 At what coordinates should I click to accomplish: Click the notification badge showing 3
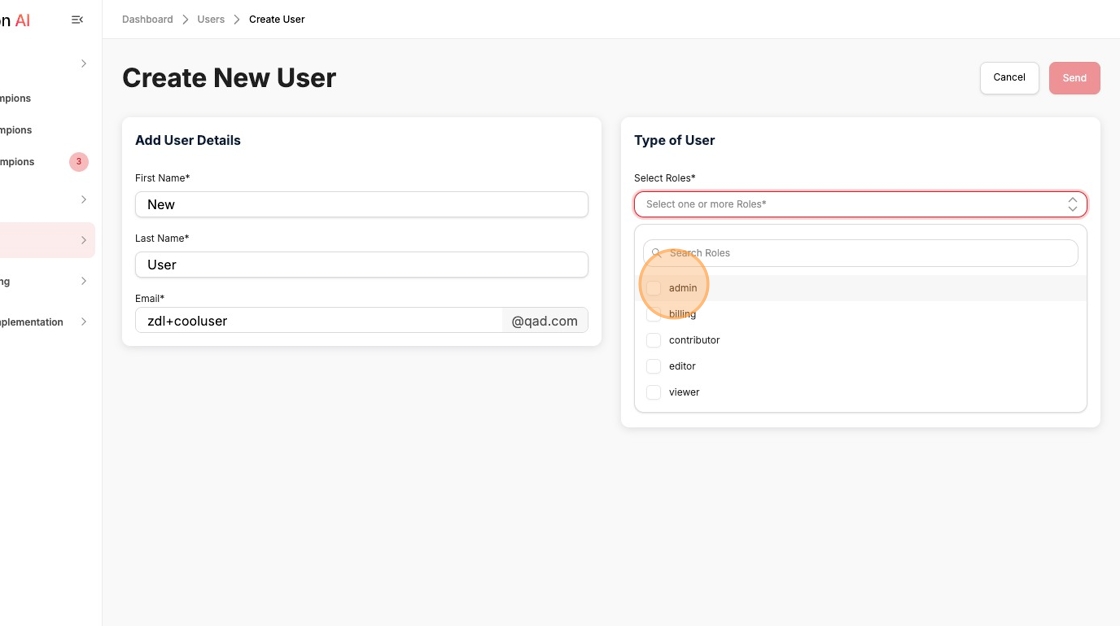coord(79,162)
